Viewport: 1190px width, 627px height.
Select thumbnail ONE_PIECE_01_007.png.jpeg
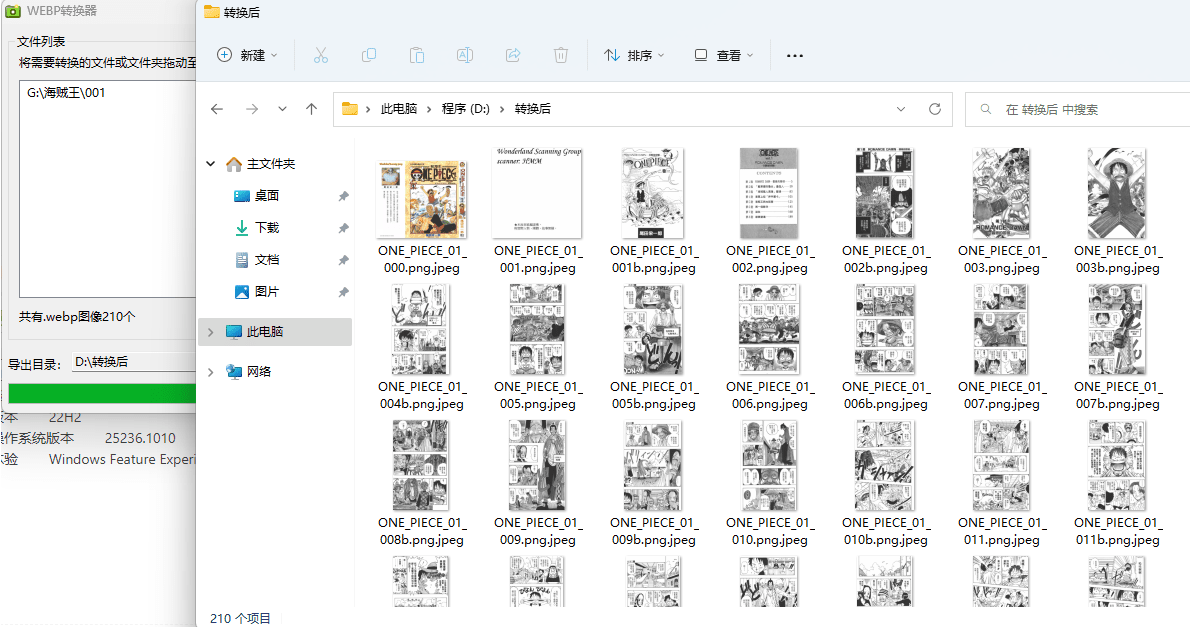click(x=1001, y=329)
